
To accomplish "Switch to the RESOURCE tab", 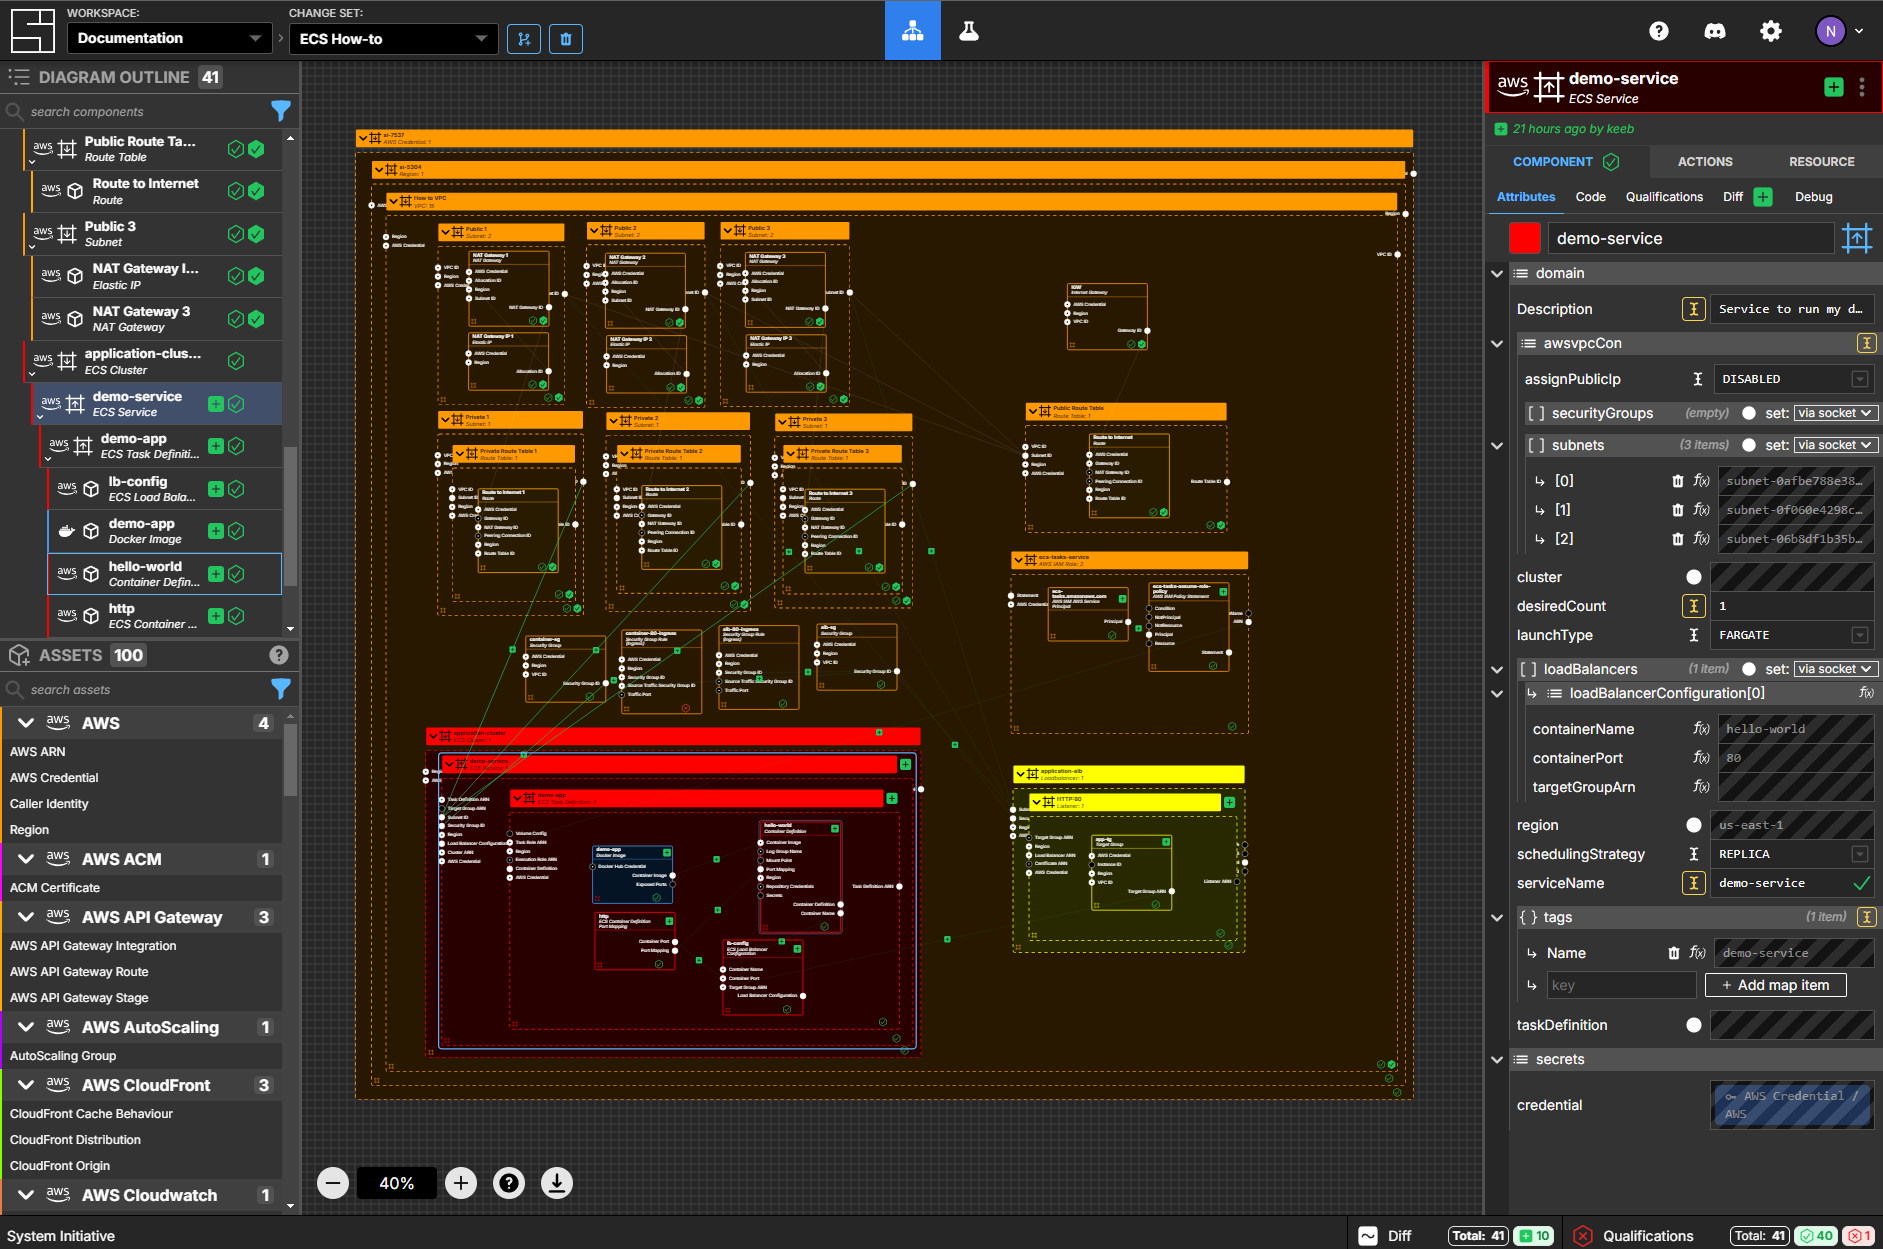I will (1821, 162).
